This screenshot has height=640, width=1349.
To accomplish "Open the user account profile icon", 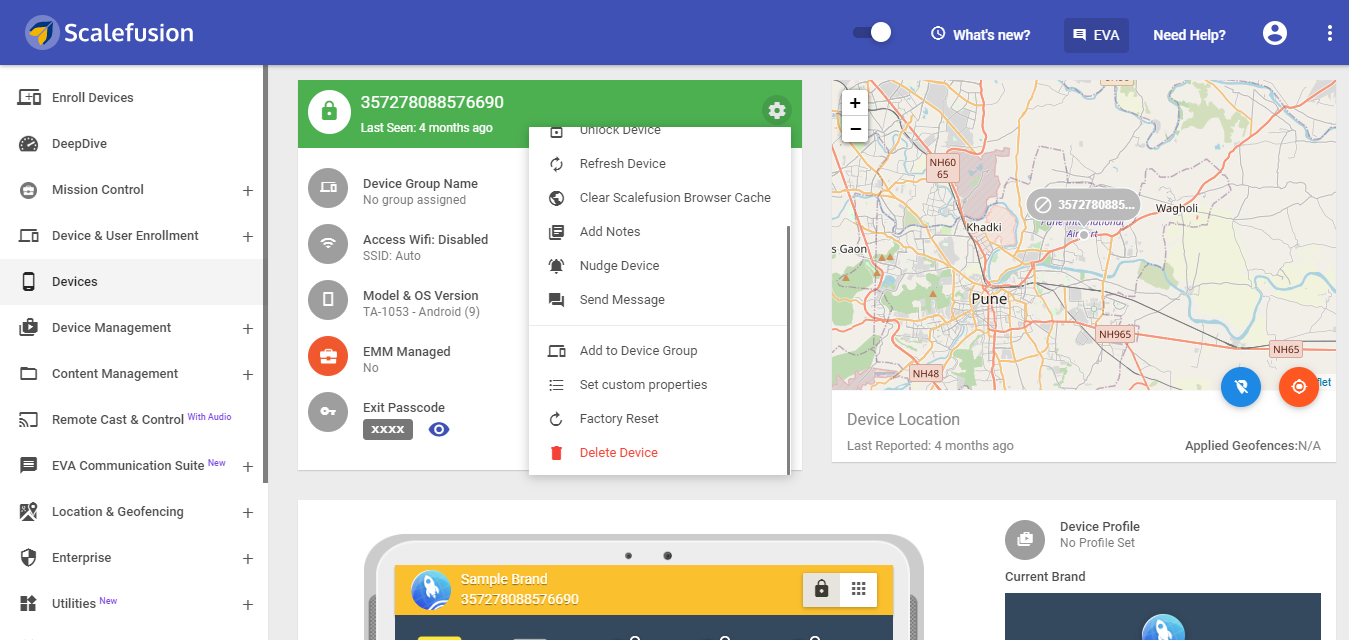I will [1274, 33].
